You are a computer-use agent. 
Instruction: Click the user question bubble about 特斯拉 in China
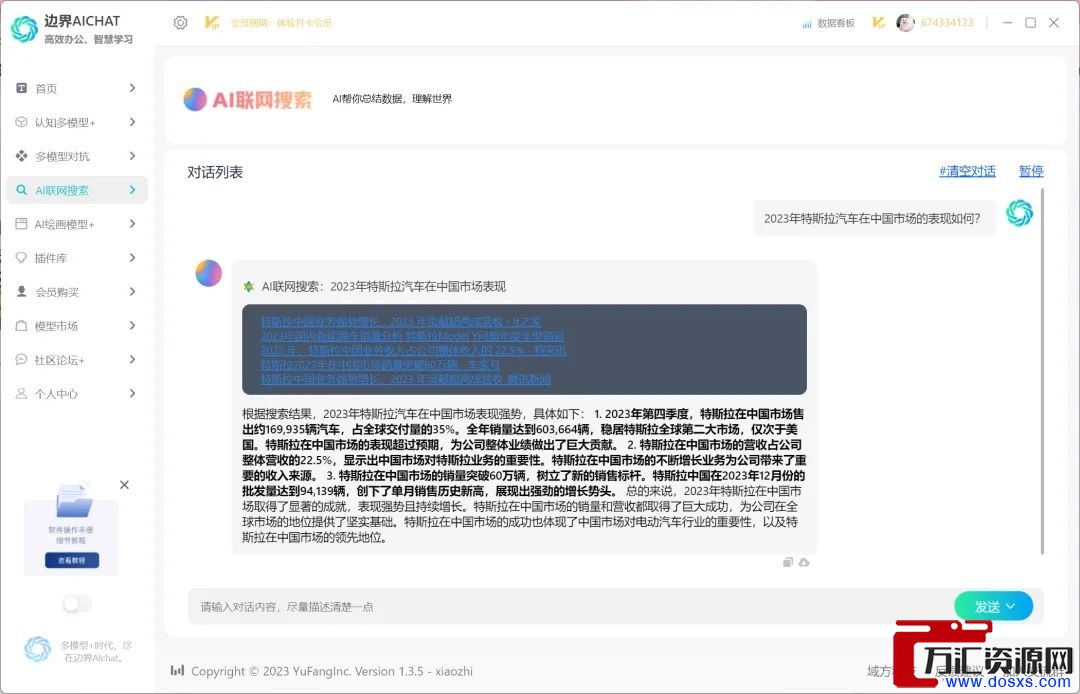tap(874, 218)
